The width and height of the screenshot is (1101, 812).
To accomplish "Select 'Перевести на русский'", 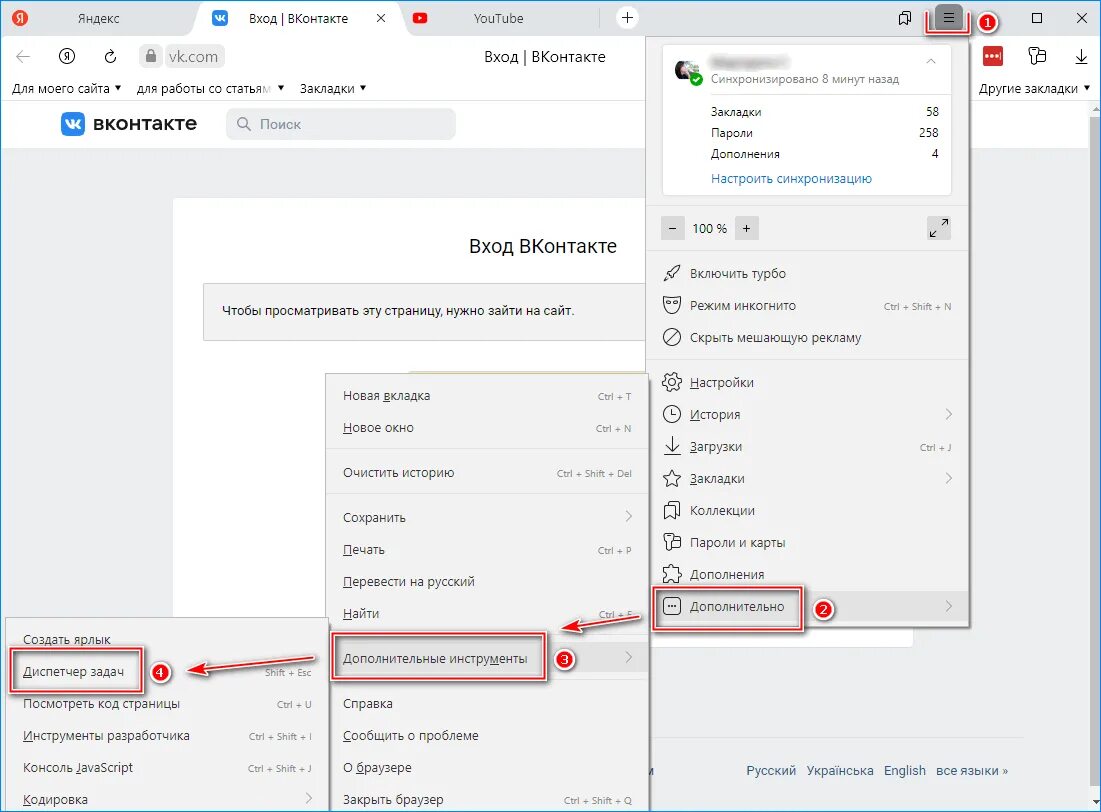I will pyautogui.click(x=487, y=581).
